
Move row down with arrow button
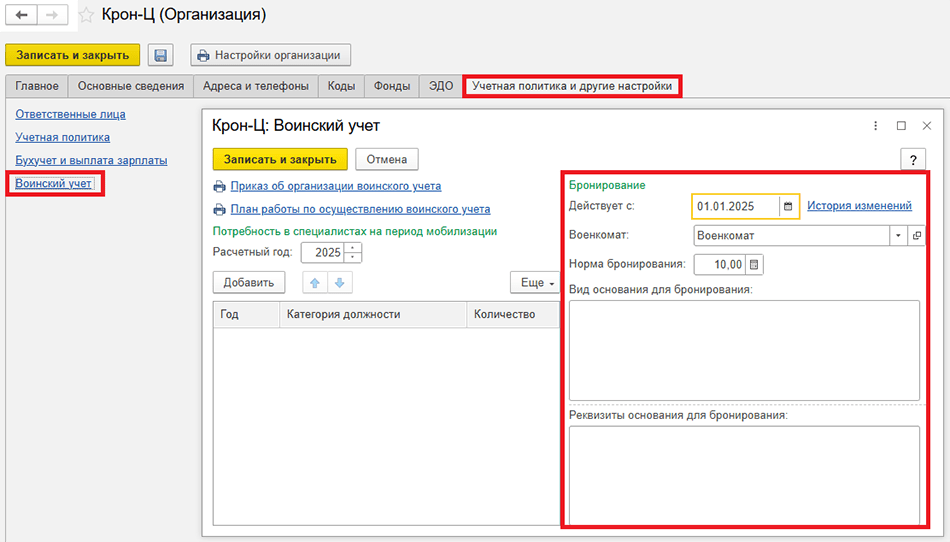pyautogui.click(x=340, y=282)
